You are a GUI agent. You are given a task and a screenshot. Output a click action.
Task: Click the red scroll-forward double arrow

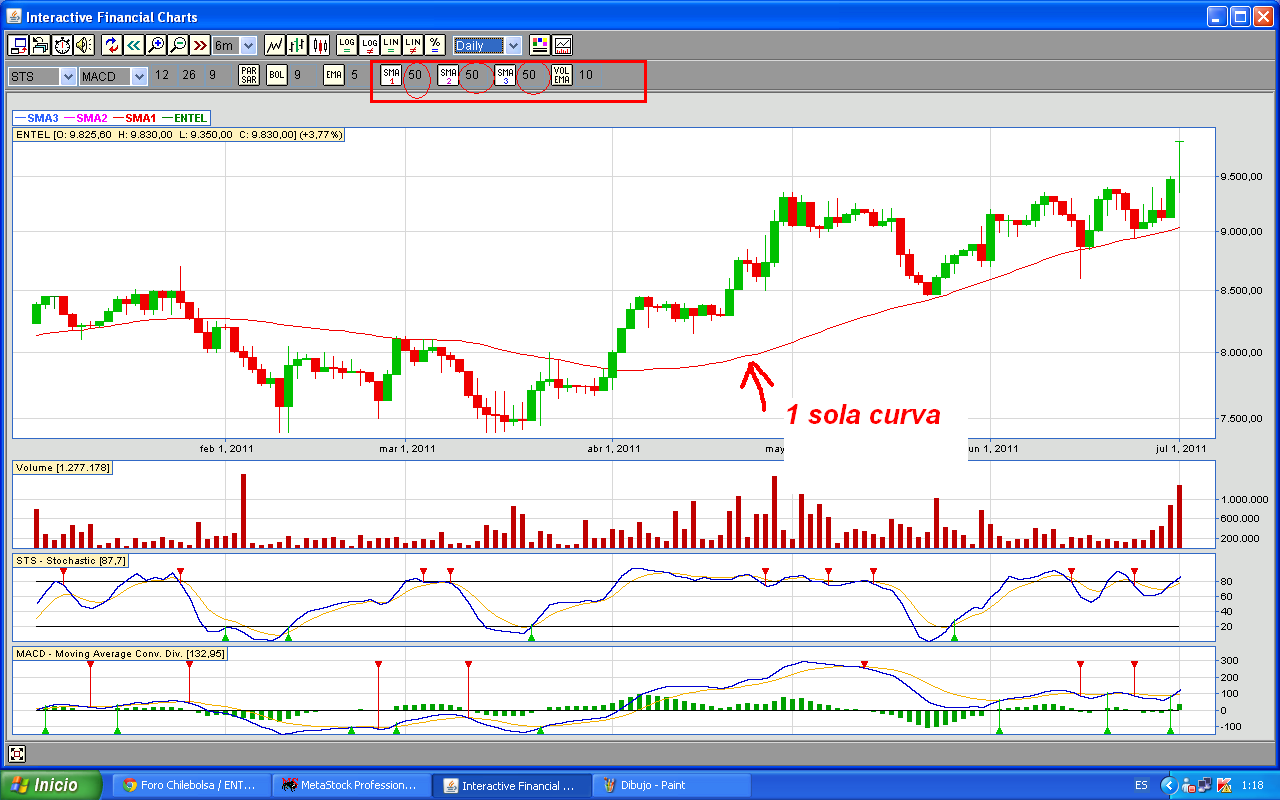[x=199, y=45]
